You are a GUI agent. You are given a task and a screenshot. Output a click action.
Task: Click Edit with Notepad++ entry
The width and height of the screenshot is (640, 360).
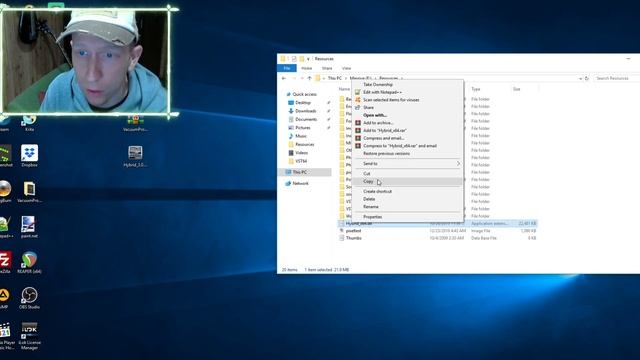408,92
